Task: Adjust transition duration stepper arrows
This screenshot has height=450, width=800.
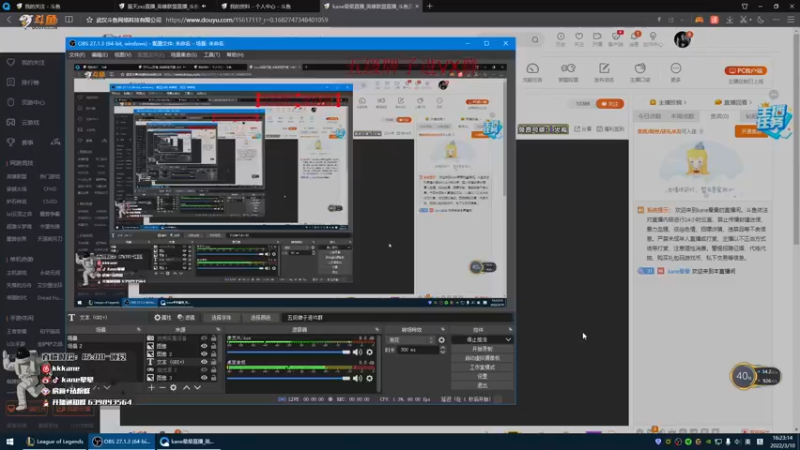Action: (442, 350)
